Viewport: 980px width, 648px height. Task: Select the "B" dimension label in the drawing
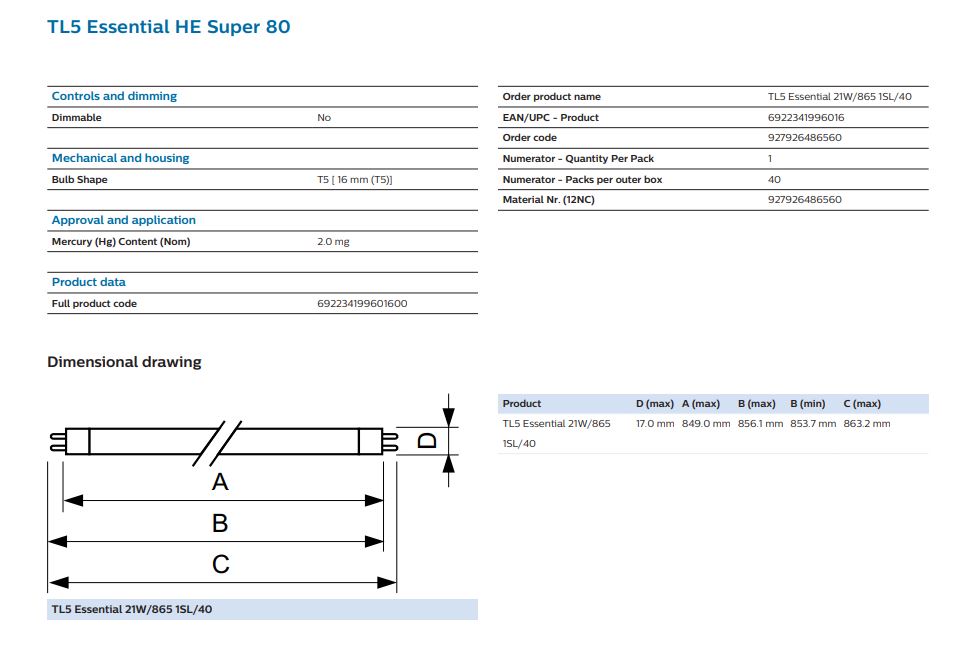point(220,523)
